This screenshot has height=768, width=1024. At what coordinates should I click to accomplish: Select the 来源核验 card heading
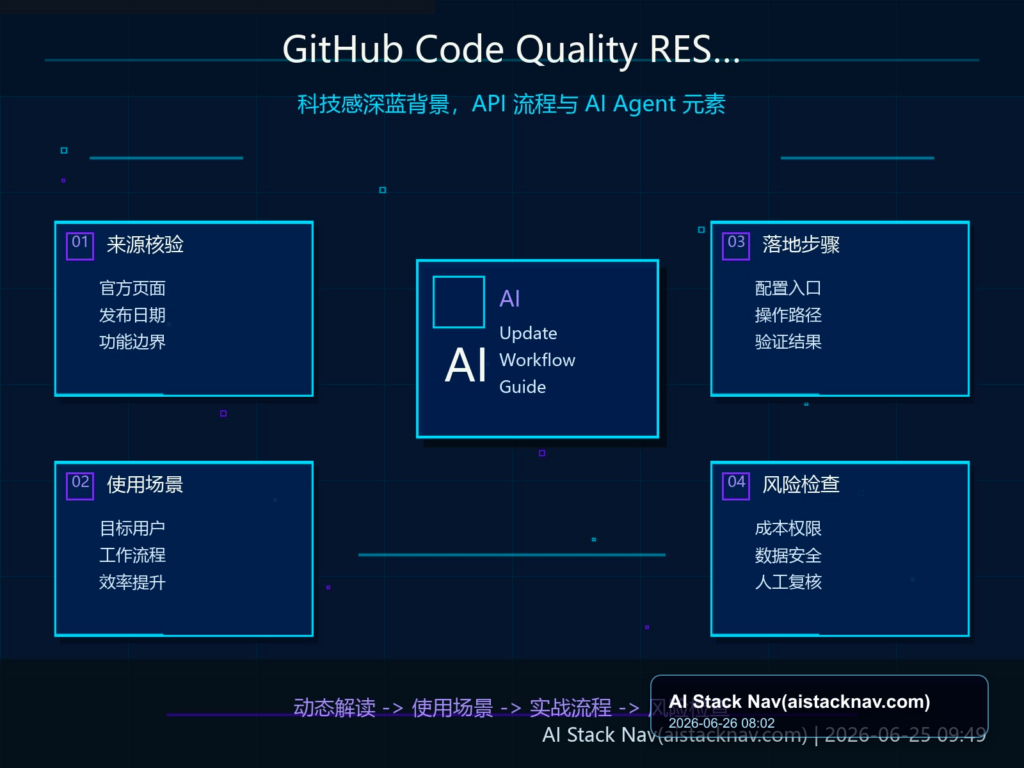pyautogui.click(x=145, y=245)
